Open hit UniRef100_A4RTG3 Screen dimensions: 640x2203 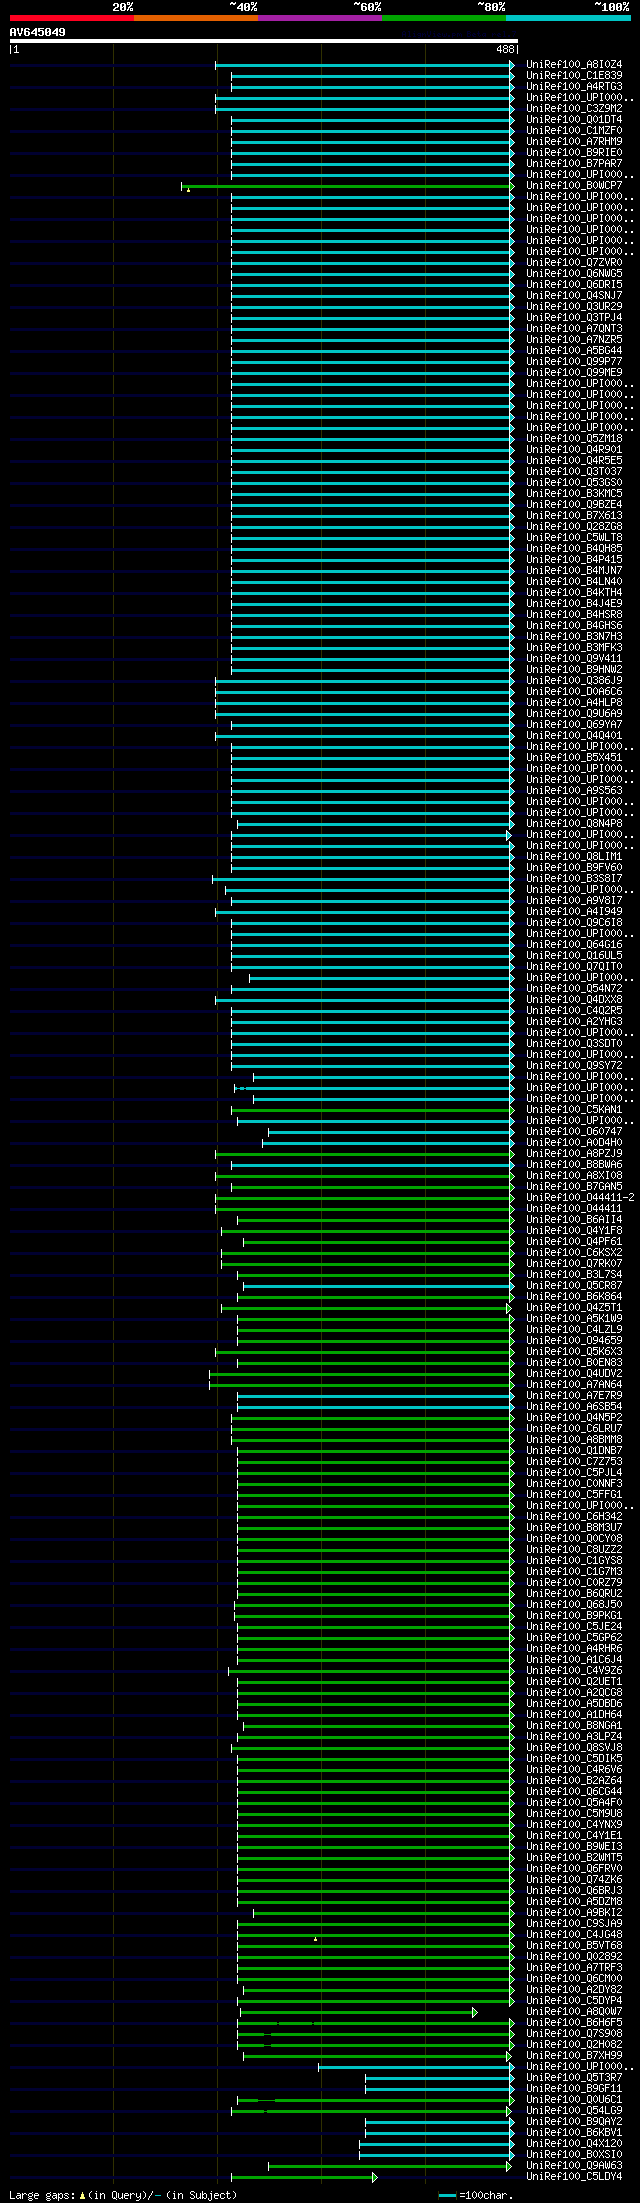coord(574,86)
